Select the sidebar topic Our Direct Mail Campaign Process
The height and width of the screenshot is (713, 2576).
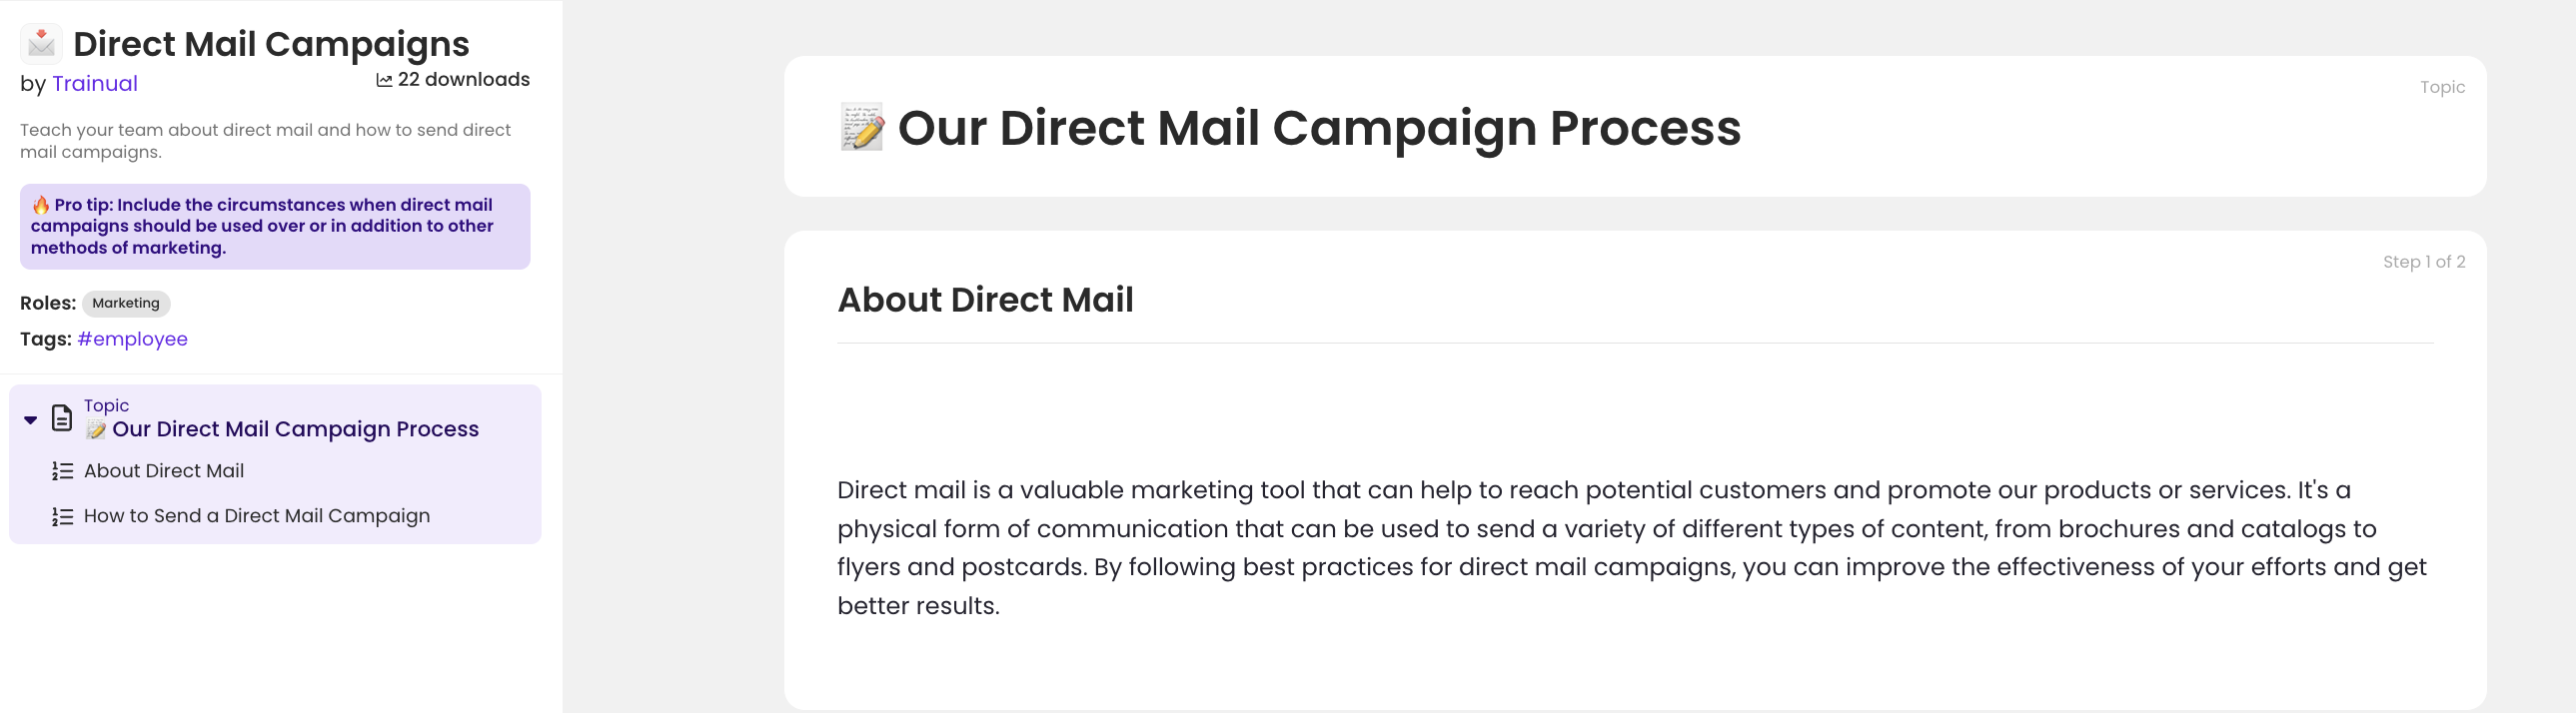click(x=295, y=428)
